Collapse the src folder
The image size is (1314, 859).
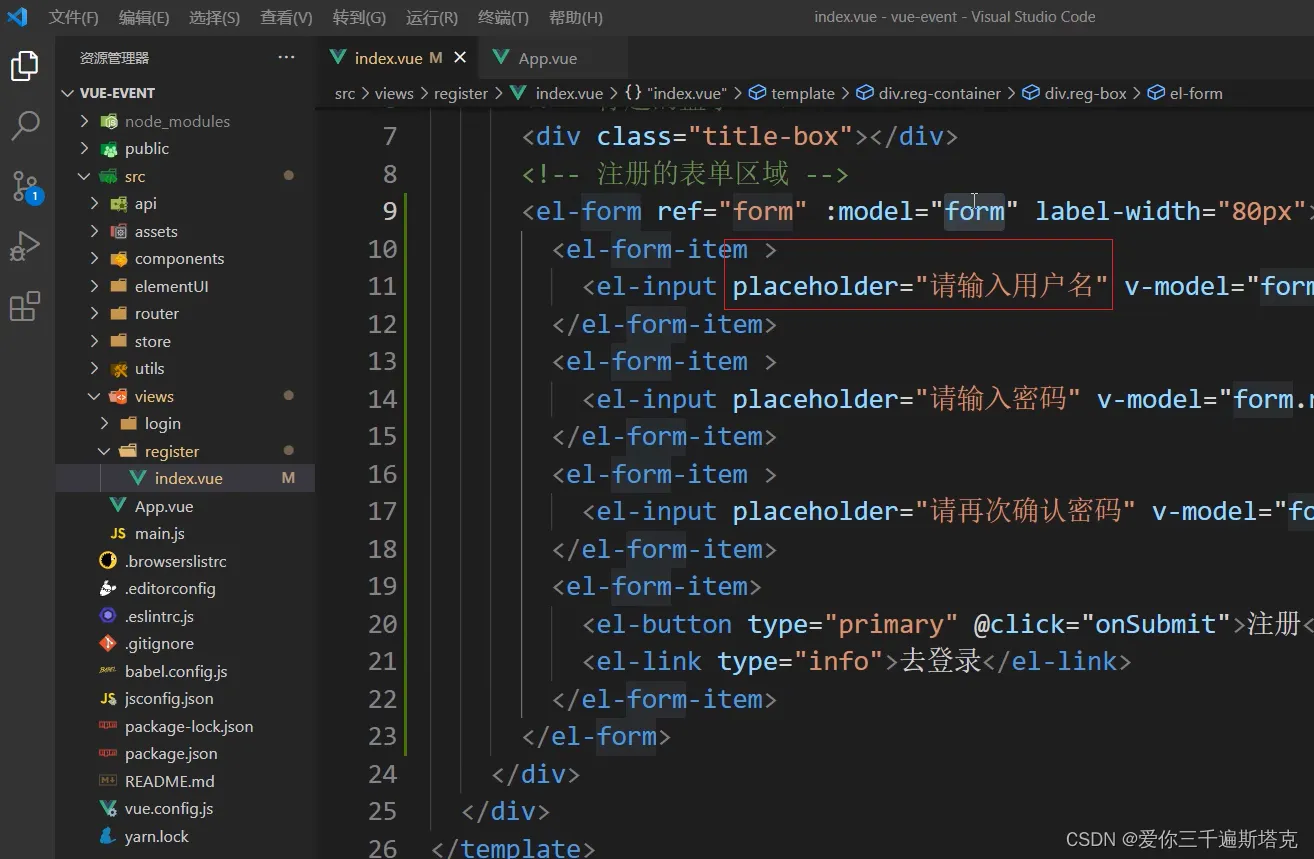(x=135, y=176)
